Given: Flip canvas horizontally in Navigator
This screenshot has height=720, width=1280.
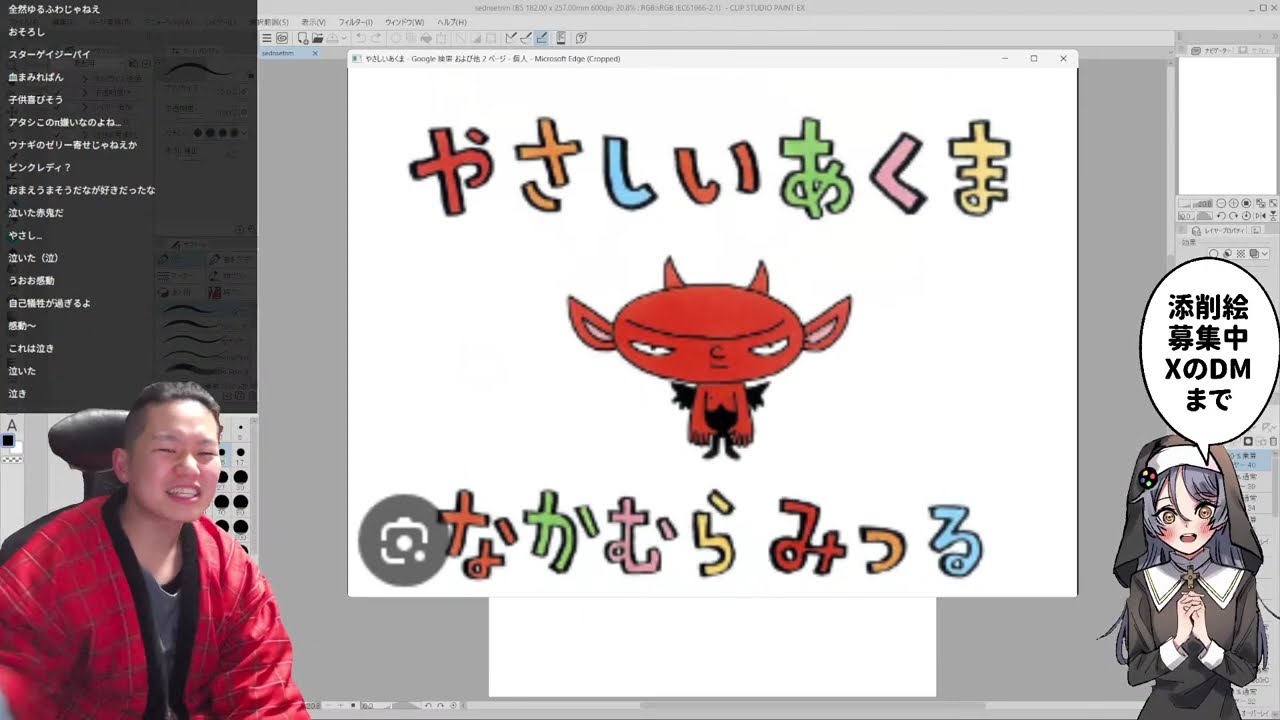Looking at the screenshot, I should click(1260, 216).
